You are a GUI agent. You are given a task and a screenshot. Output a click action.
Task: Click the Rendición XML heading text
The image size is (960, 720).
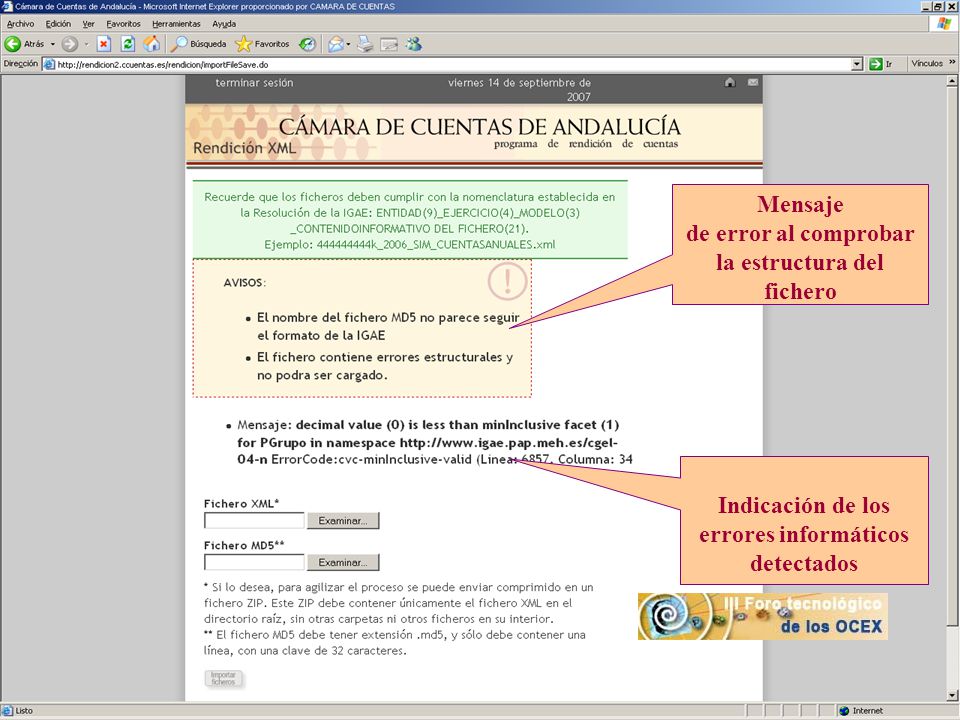[x=244, y=148]
